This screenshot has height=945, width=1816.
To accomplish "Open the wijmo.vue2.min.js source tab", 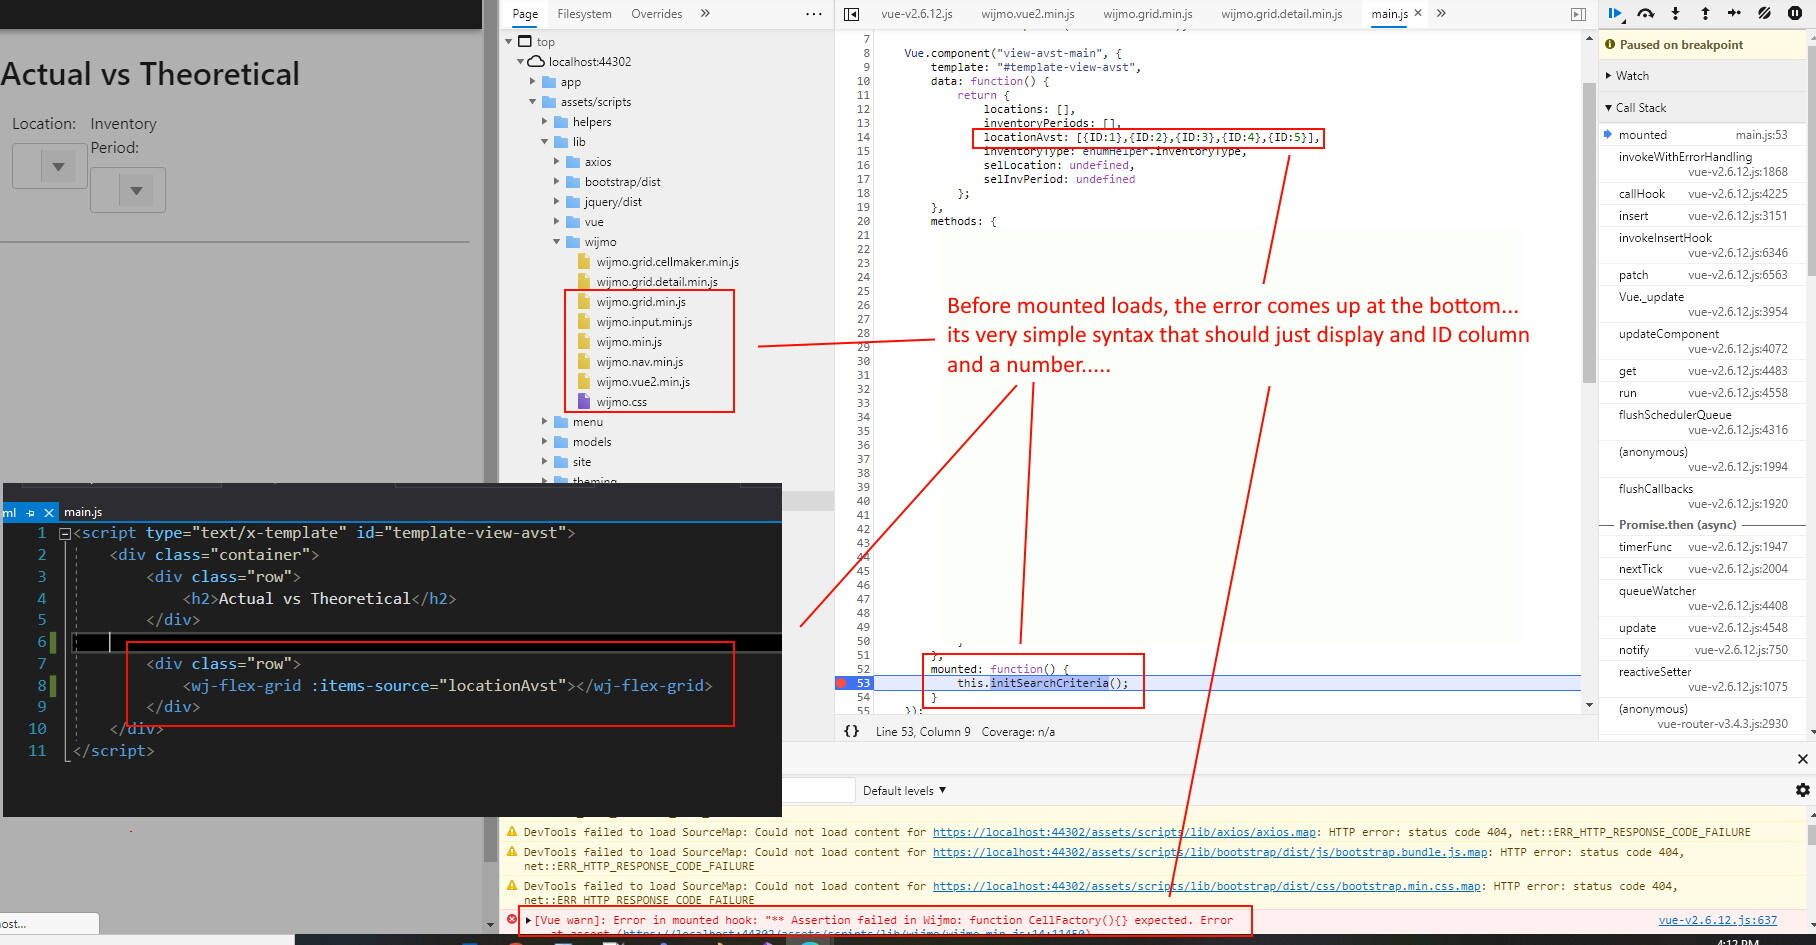I will coord(1028,14).
